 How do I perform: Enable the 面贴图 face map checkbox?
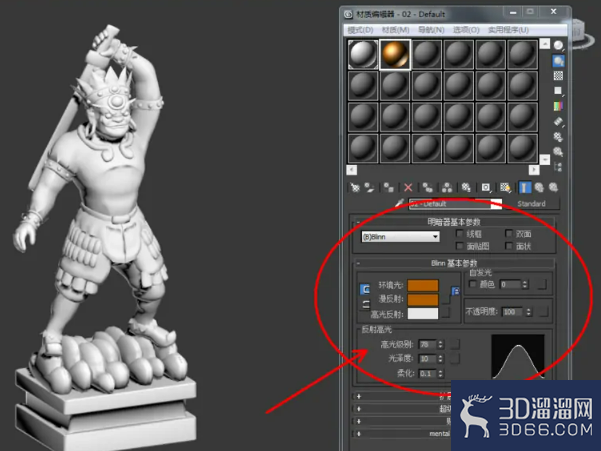point(460,246)
